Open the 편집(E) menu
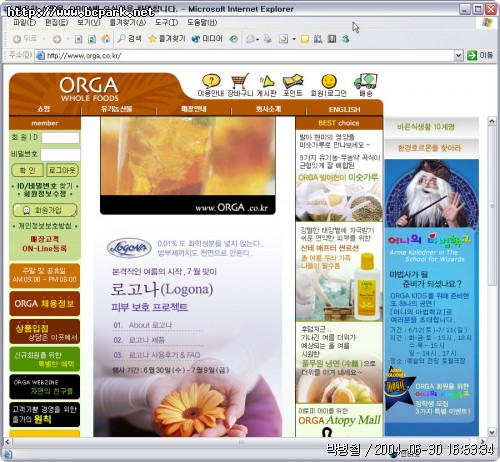The width and height of the screenshot is (500, 462). [x=56, y=23]
